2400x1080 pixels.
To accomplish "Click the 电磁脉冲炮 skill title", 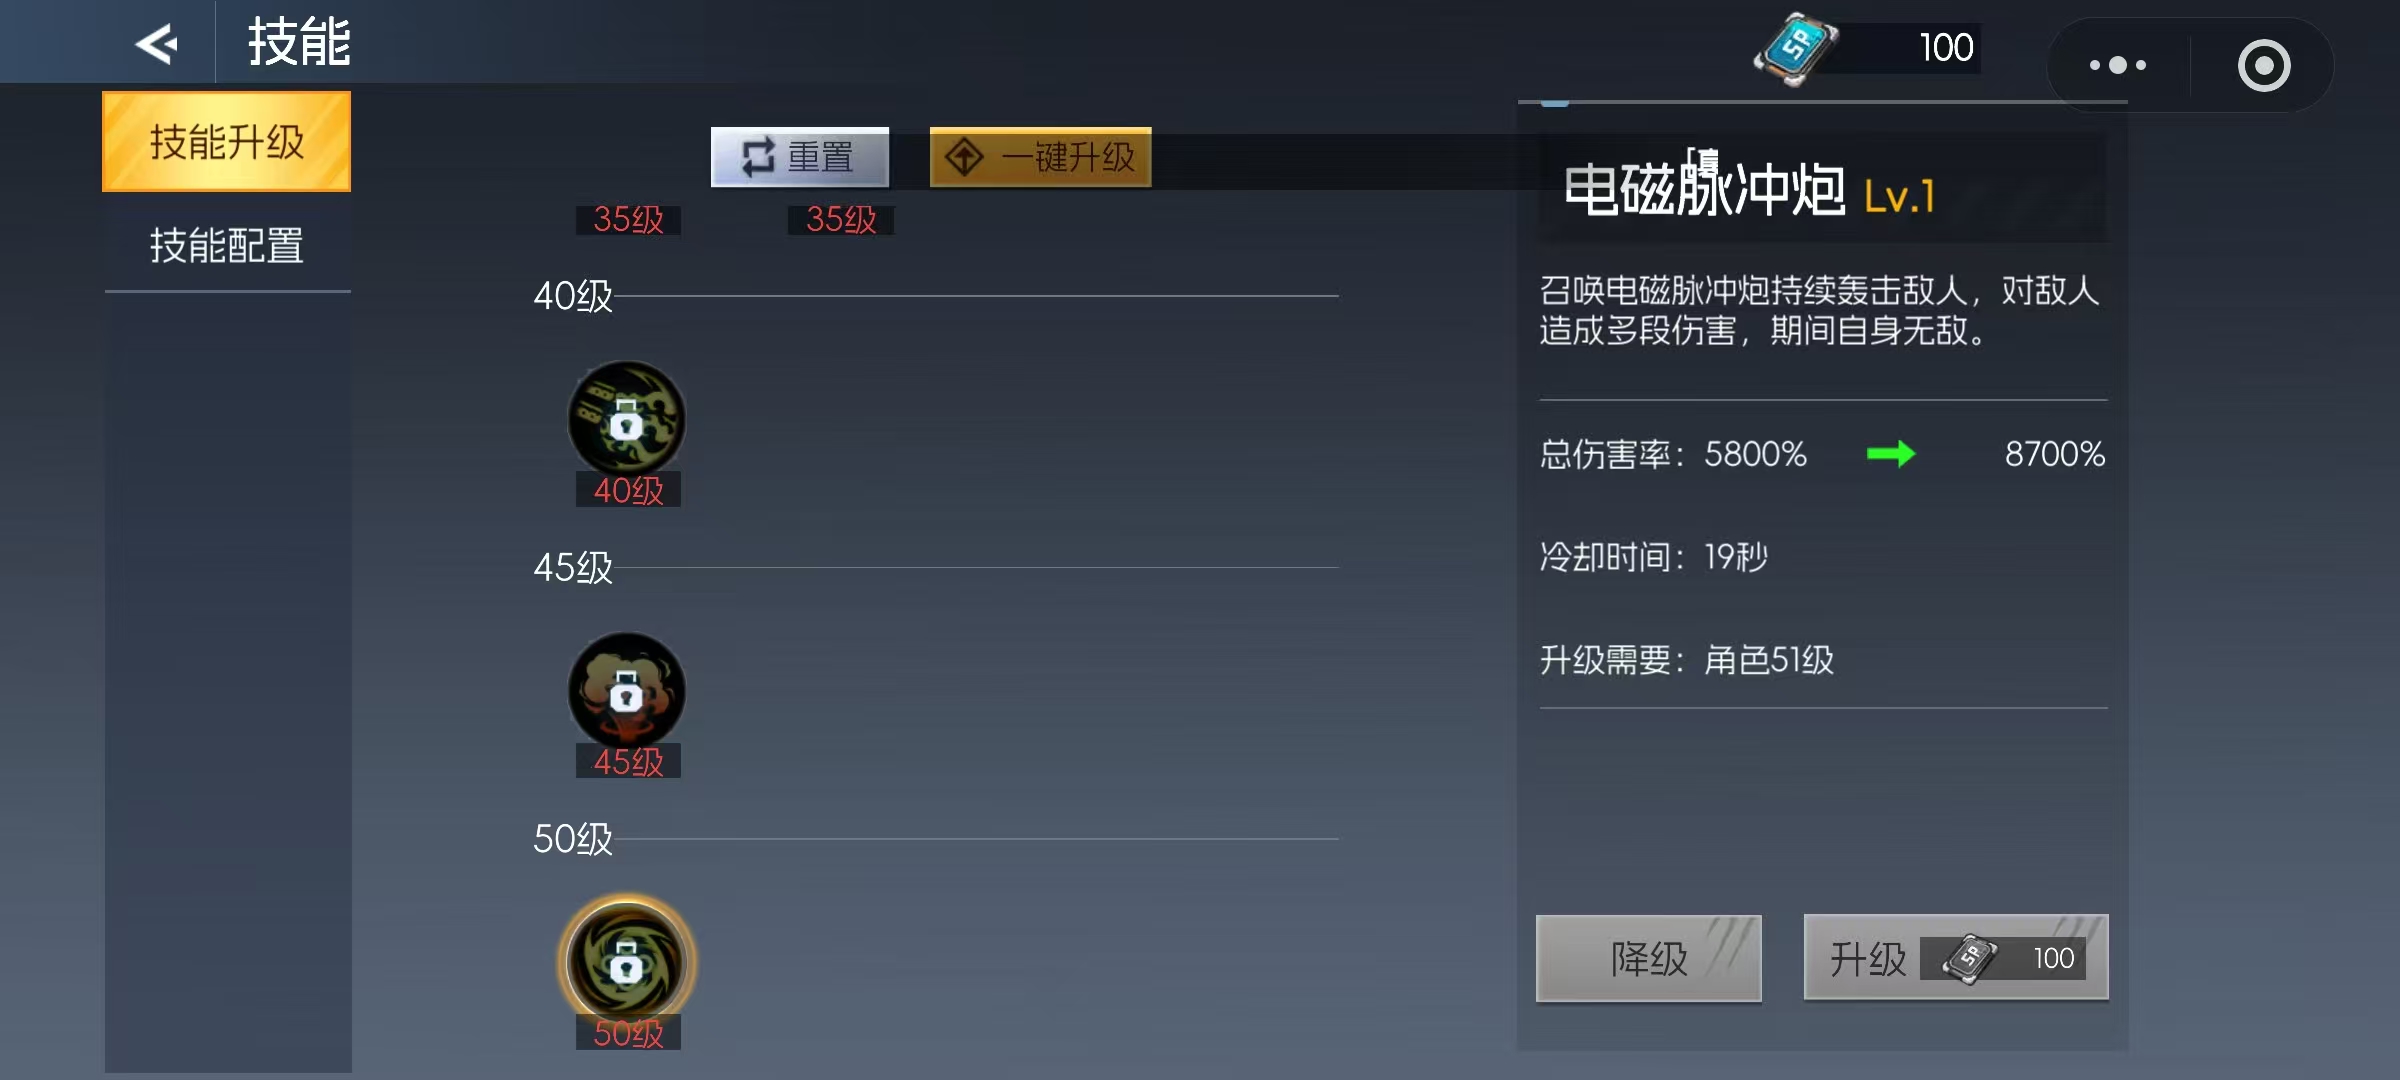I will point(1704,187).
